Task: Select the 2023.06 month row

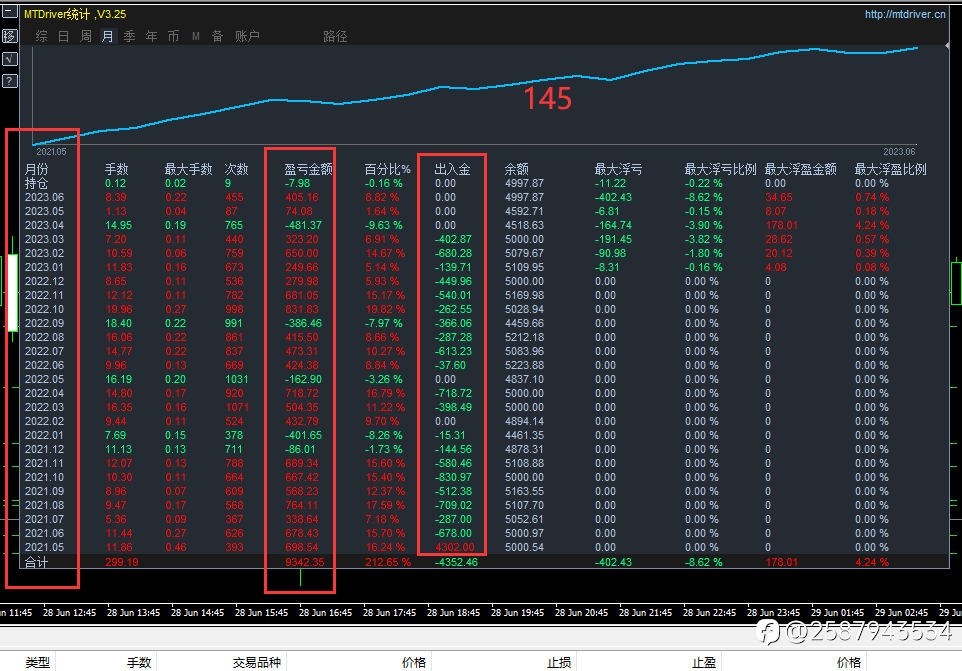Action: click(44, 197)
